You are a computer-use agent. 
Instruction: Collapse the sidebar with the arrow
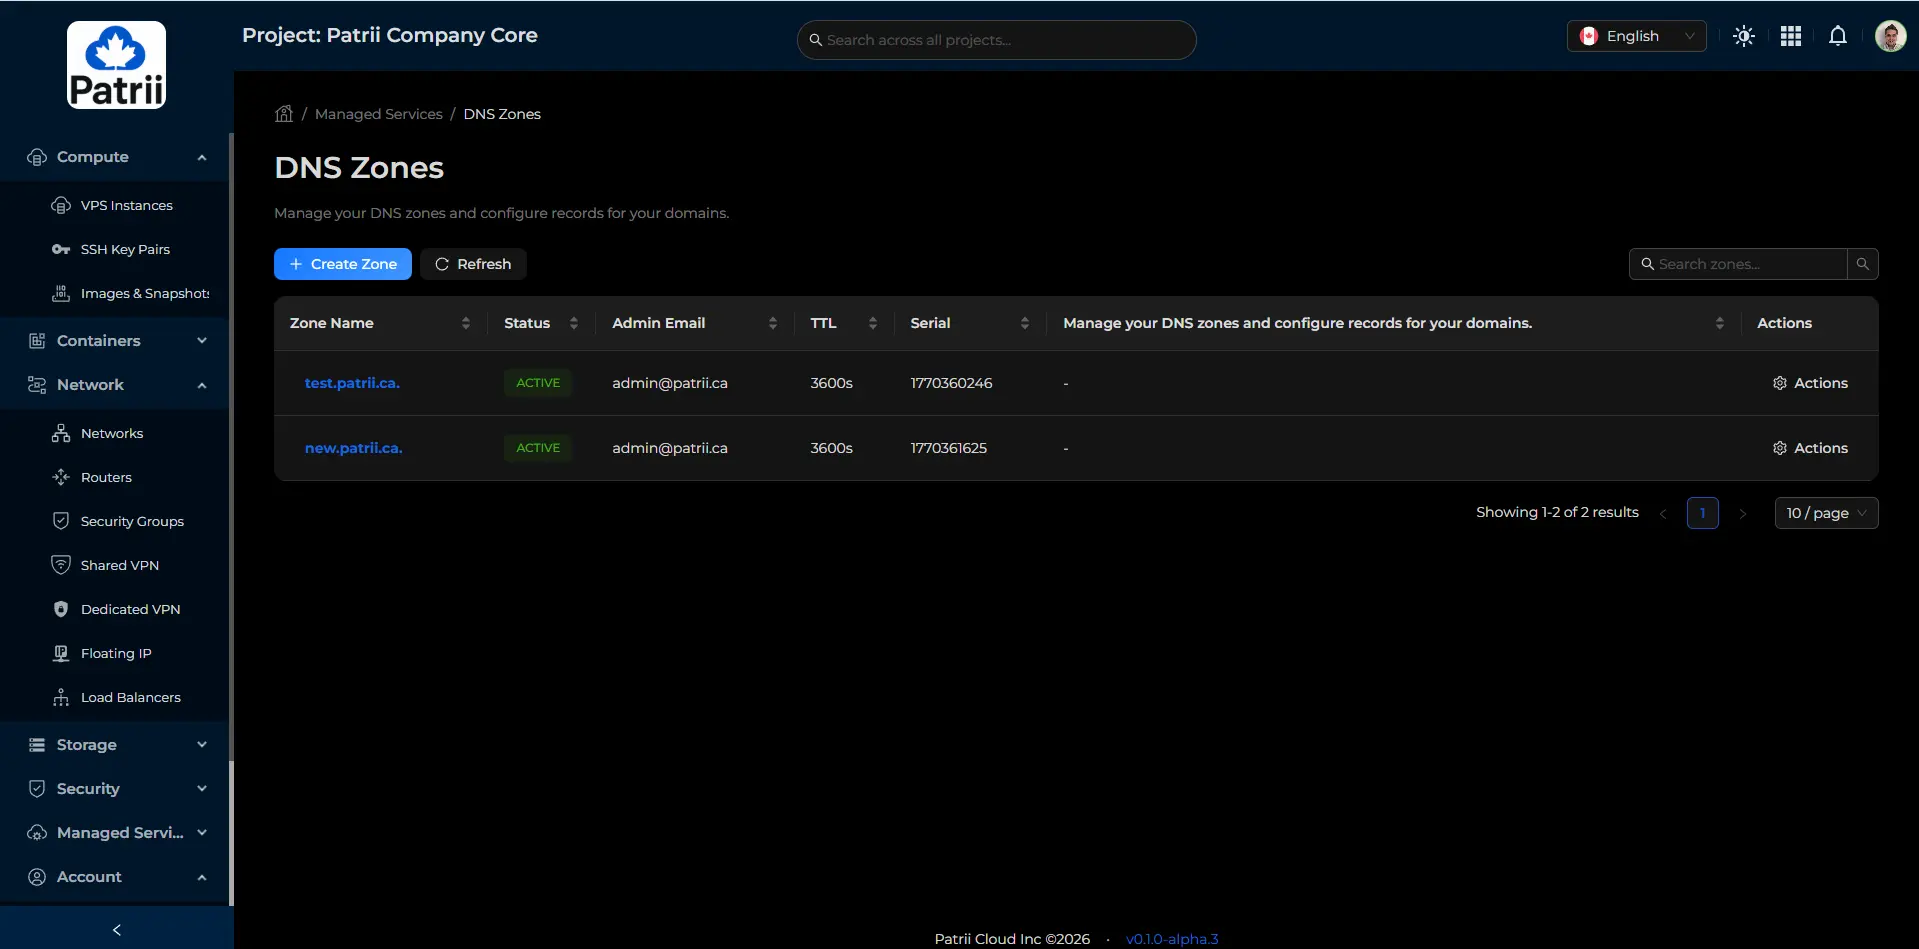[x=117, y=930]
